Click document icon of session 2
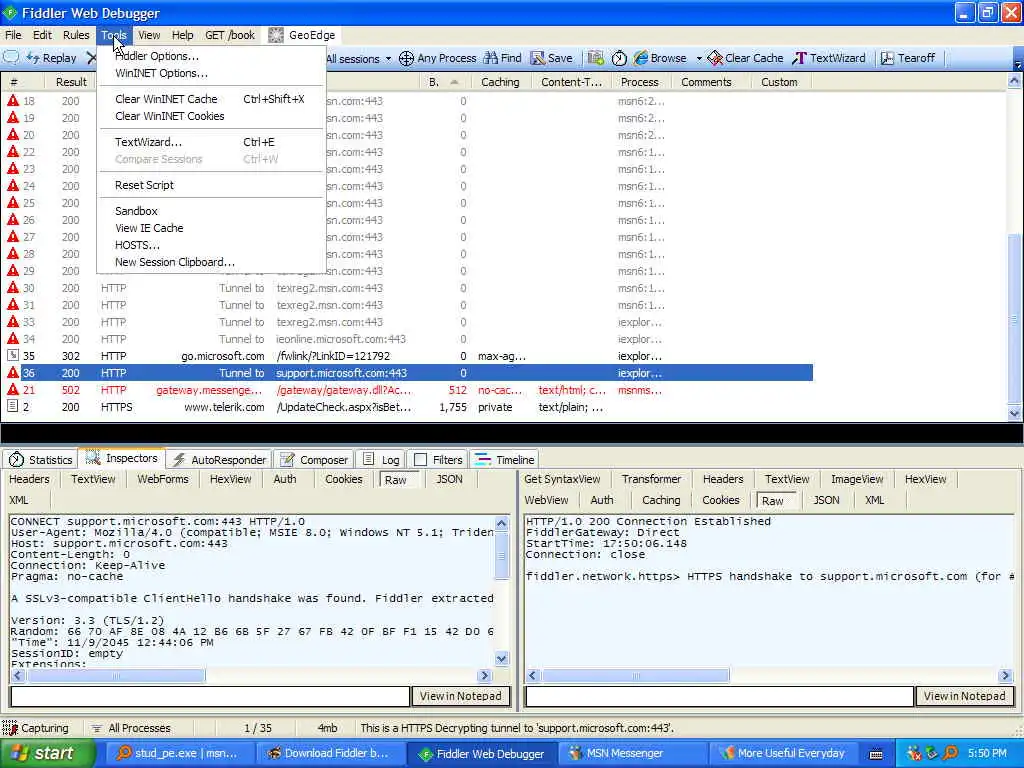 pos(12,406)
